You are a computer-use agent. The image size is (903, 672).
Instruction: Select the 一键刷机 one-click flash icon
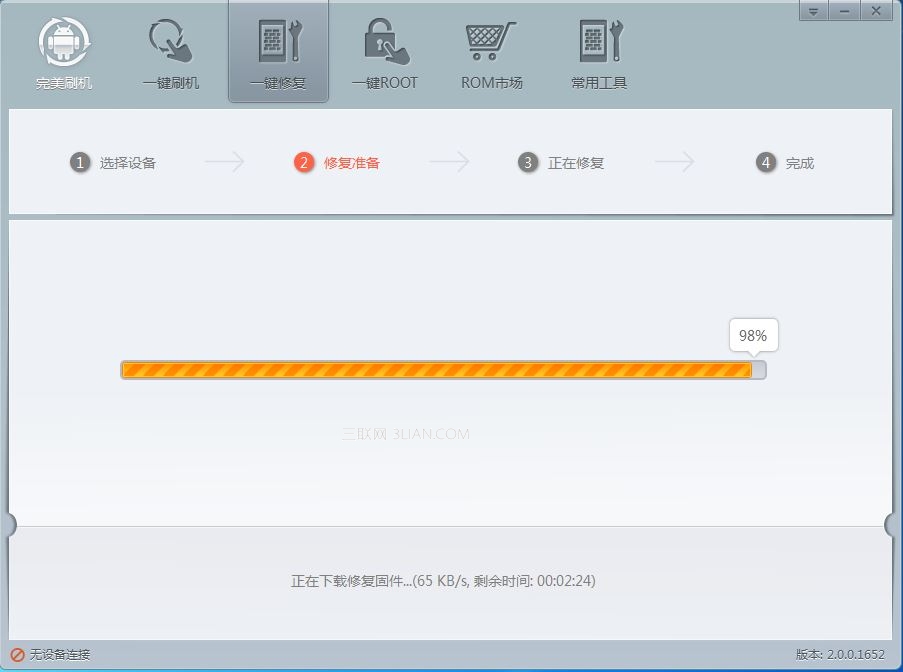coord(170,41)
